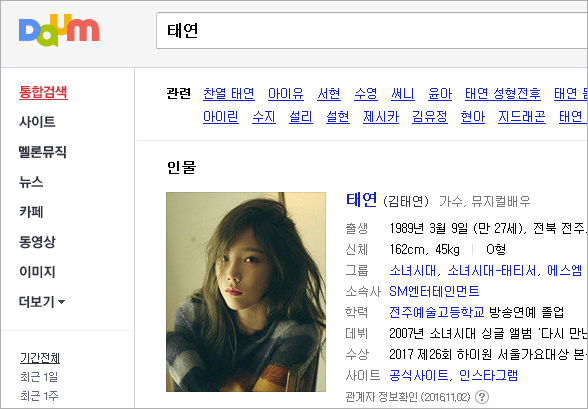Select the 기간전체 period filter
This screenshot has width=588, height=409.
coord(40,358)
